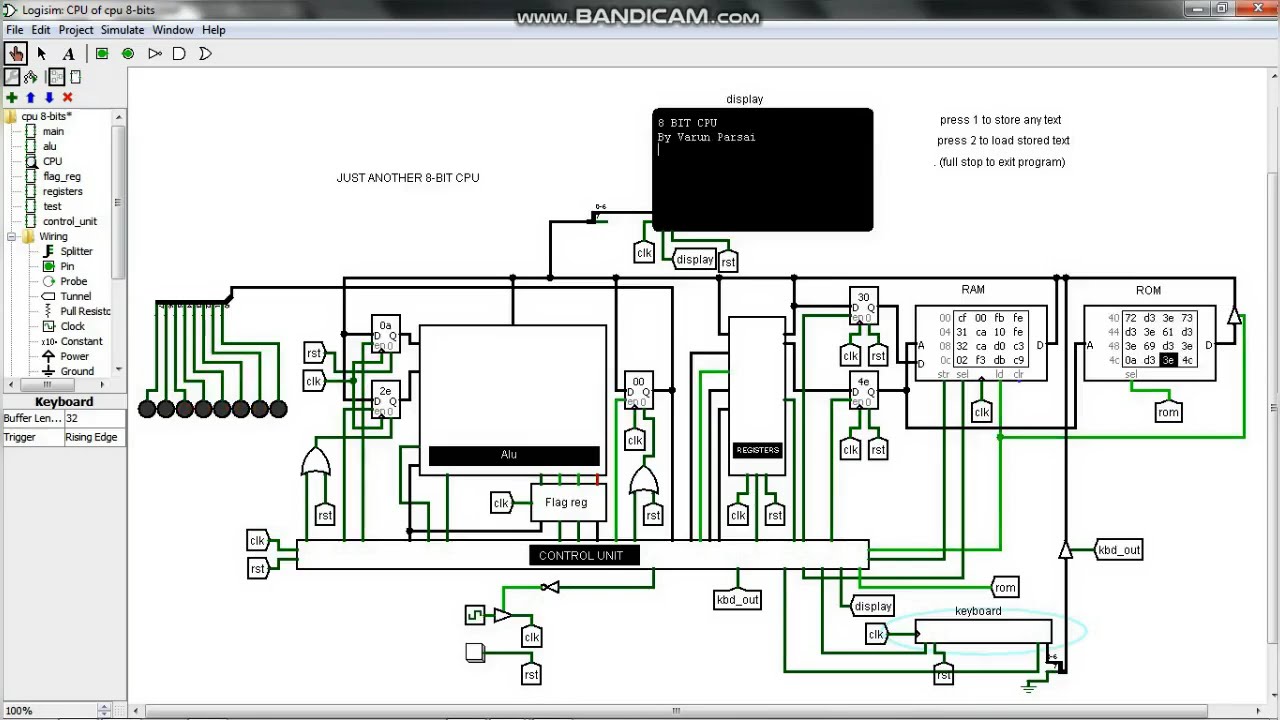Open the Project menu
The height and width of the screenshot is (720, 1280).
(76, 30)
